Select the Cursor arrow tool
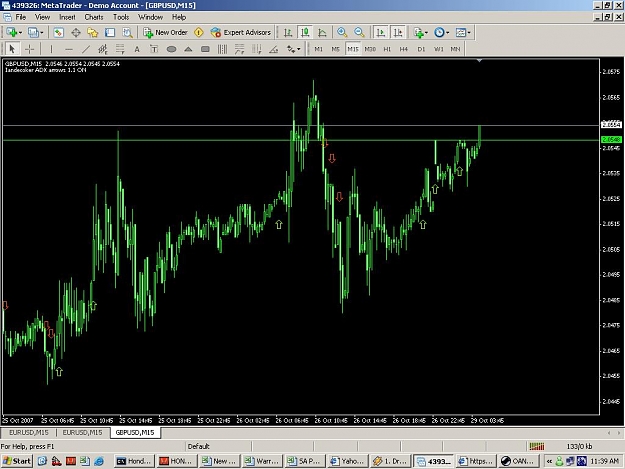 [x=12, y=49]
